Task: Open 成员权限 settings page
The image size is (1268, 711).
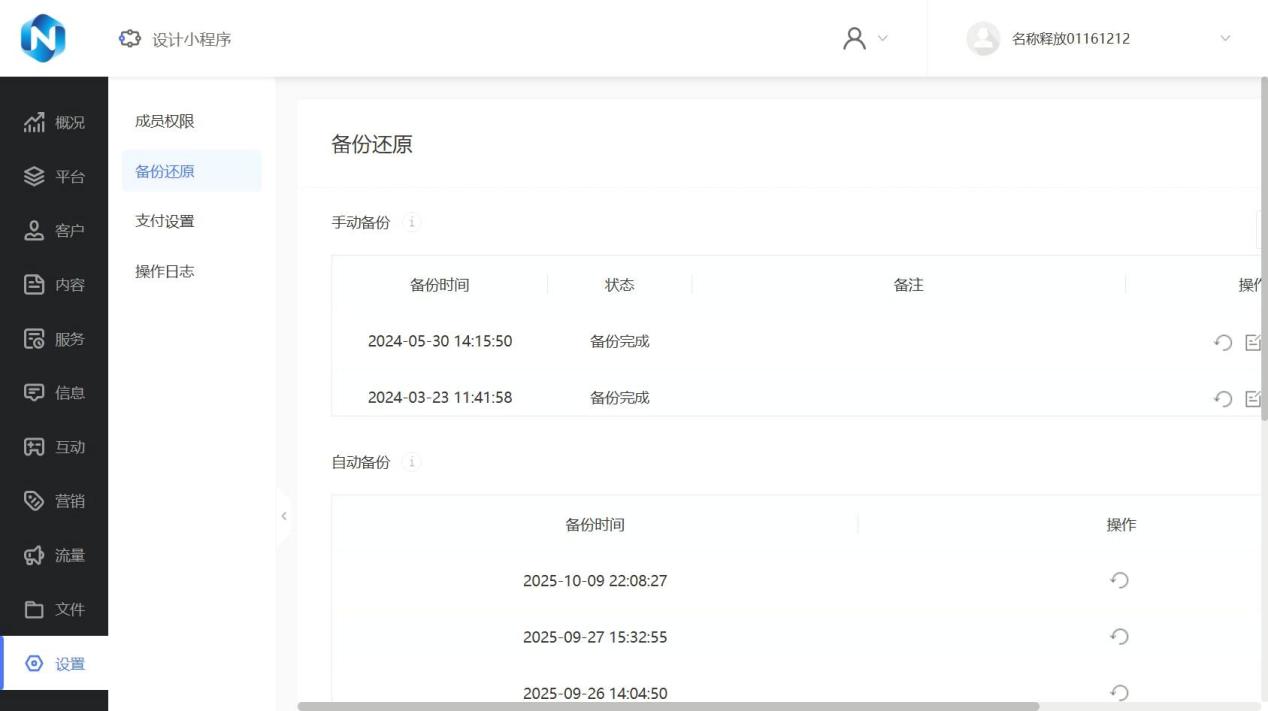Action: [165, 121]
